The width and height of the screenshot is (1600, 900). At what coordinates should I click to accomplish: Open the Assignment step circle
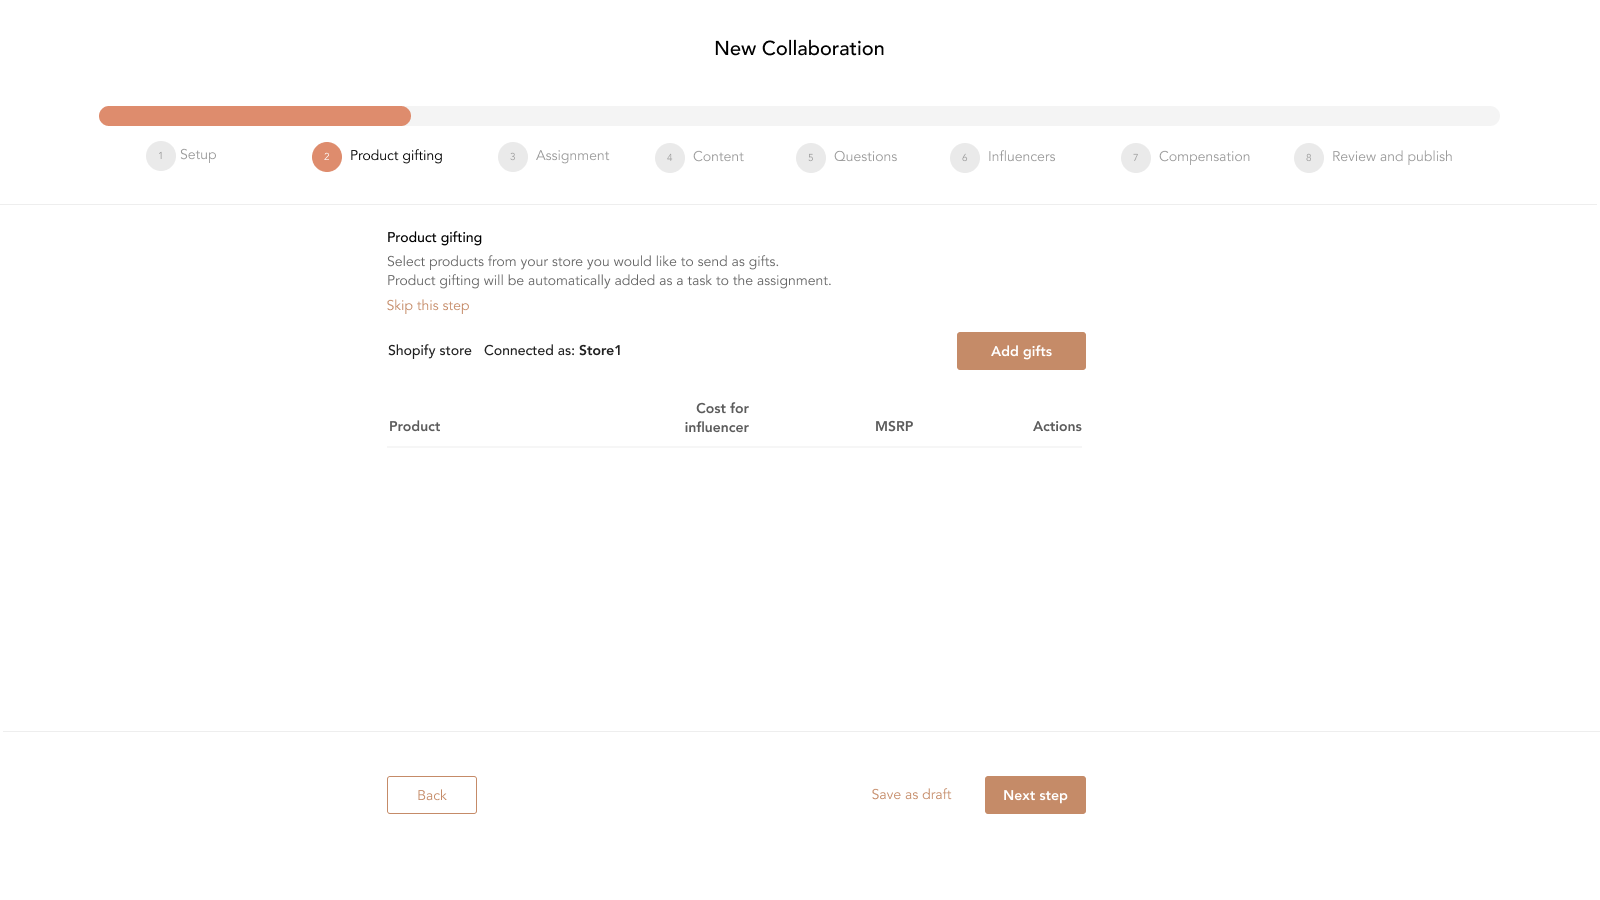512,157
